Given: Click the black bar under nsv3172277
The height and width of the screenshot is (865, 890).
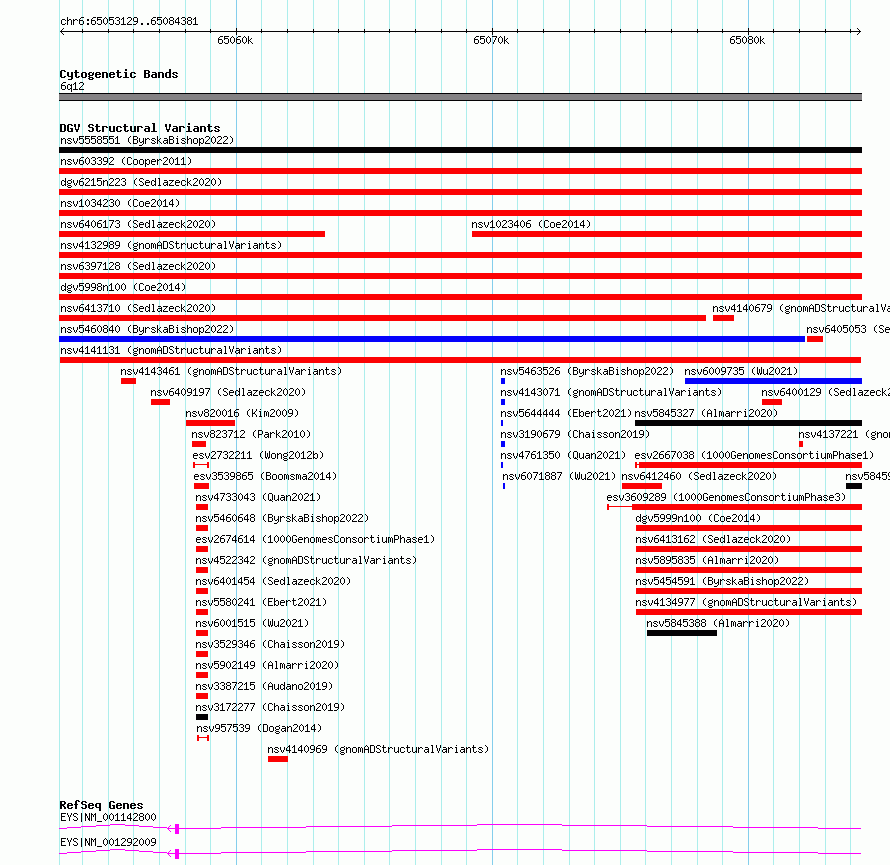Looking at the screenshot, I should pyautogui.click(x=202, y=717).
